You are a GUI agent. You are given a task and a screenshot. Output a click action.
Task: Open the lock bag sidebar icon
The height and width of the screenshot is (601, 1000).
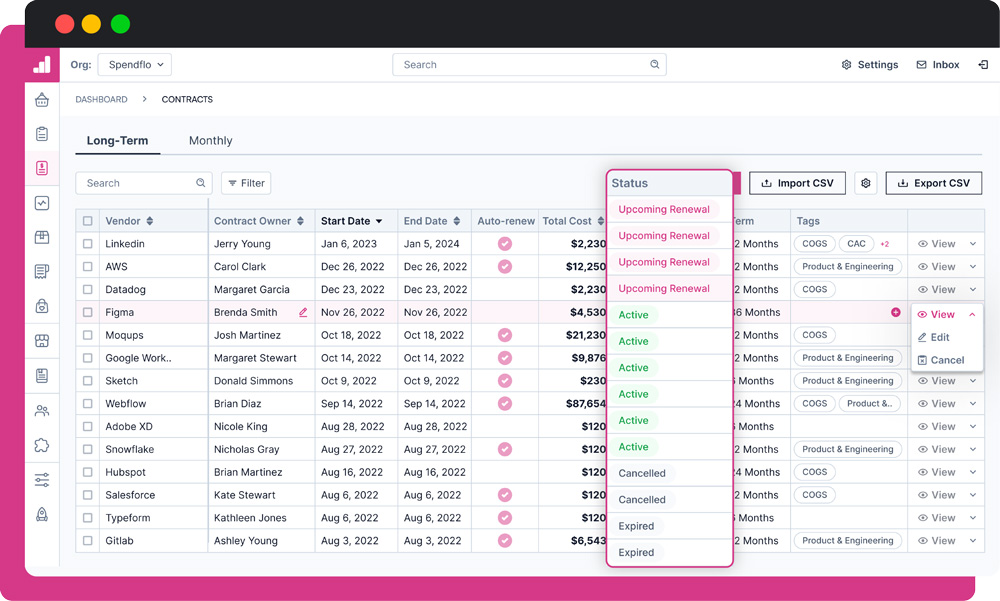coord(42,306)
